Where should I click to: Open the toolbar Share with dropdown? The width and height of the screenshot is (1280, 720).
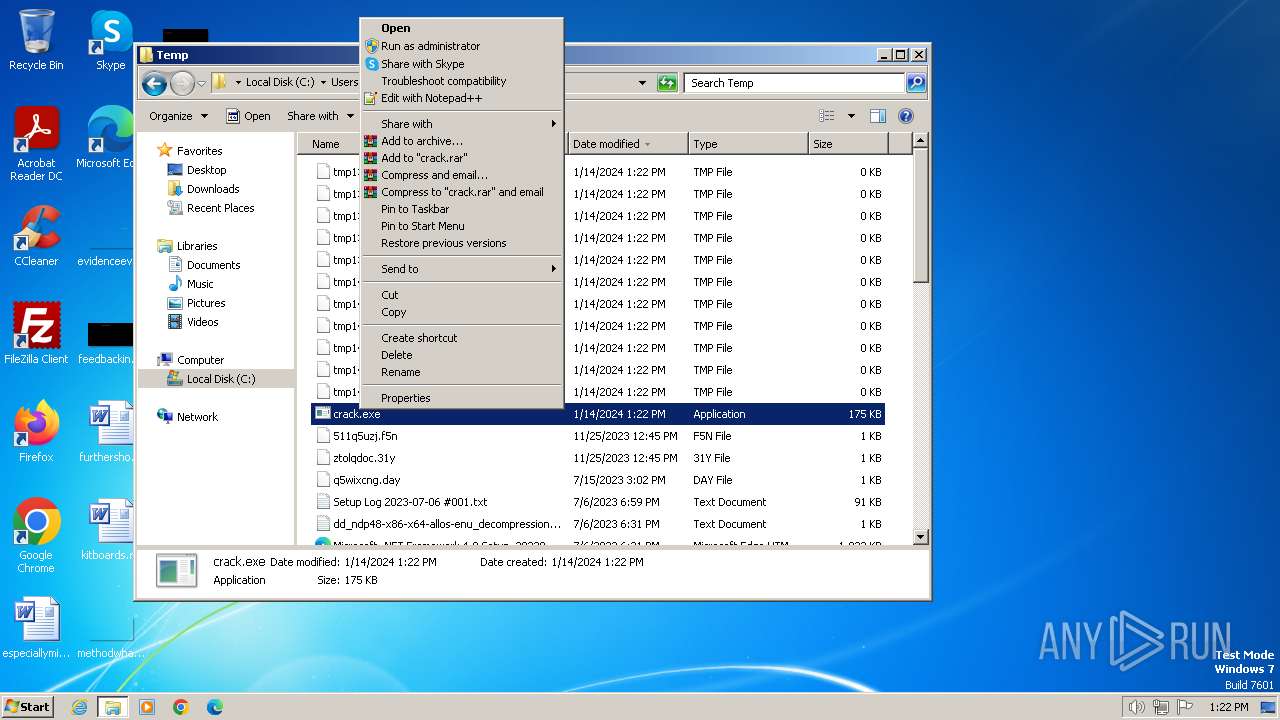[319, 116]
